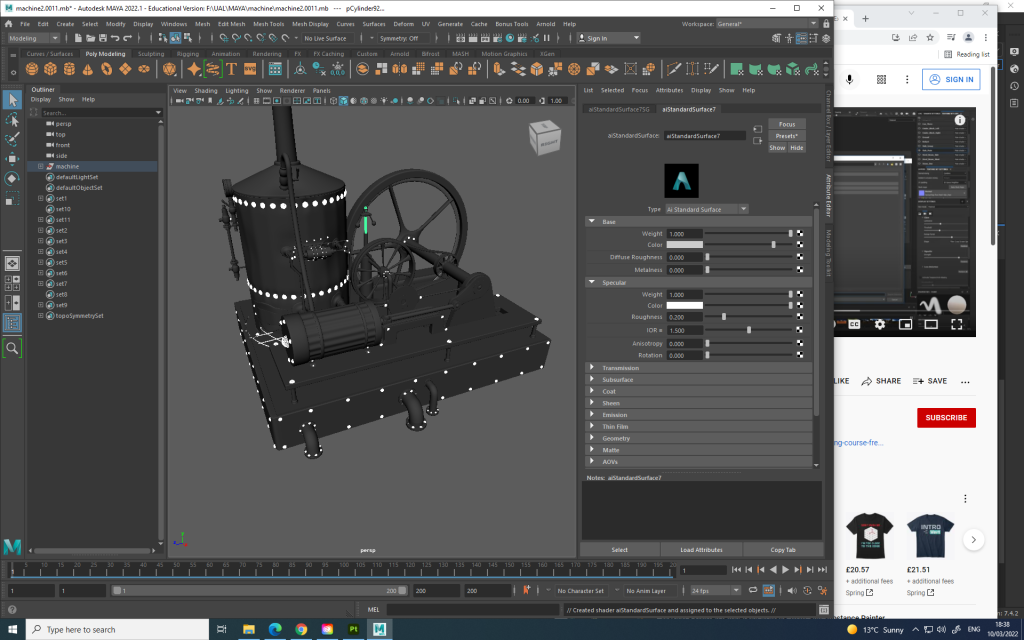Image resolution: width=1024 pixels, height=640 pixels.
Task: Activate the Select tool arrow in toolbox
Action: [x=12, y=100]
